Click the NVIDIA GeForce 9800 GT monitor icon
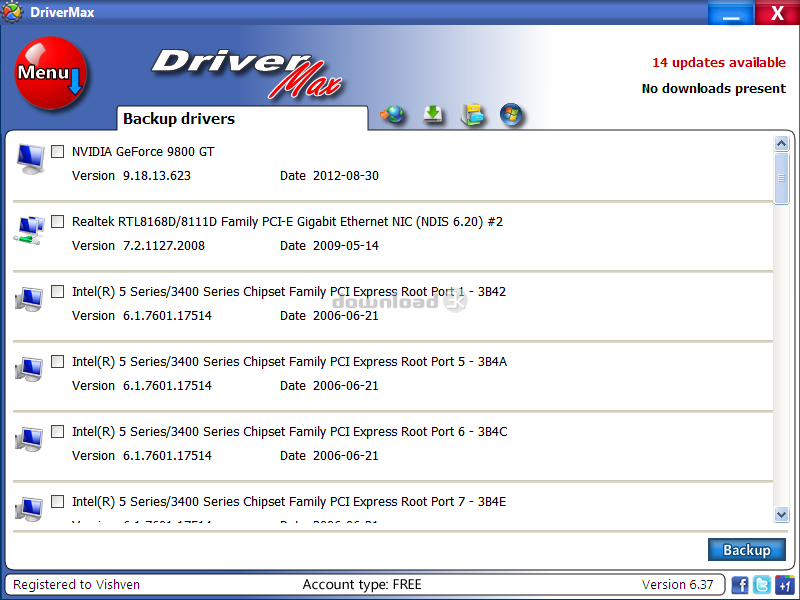The image size is (800, 600). pos(30,159)
